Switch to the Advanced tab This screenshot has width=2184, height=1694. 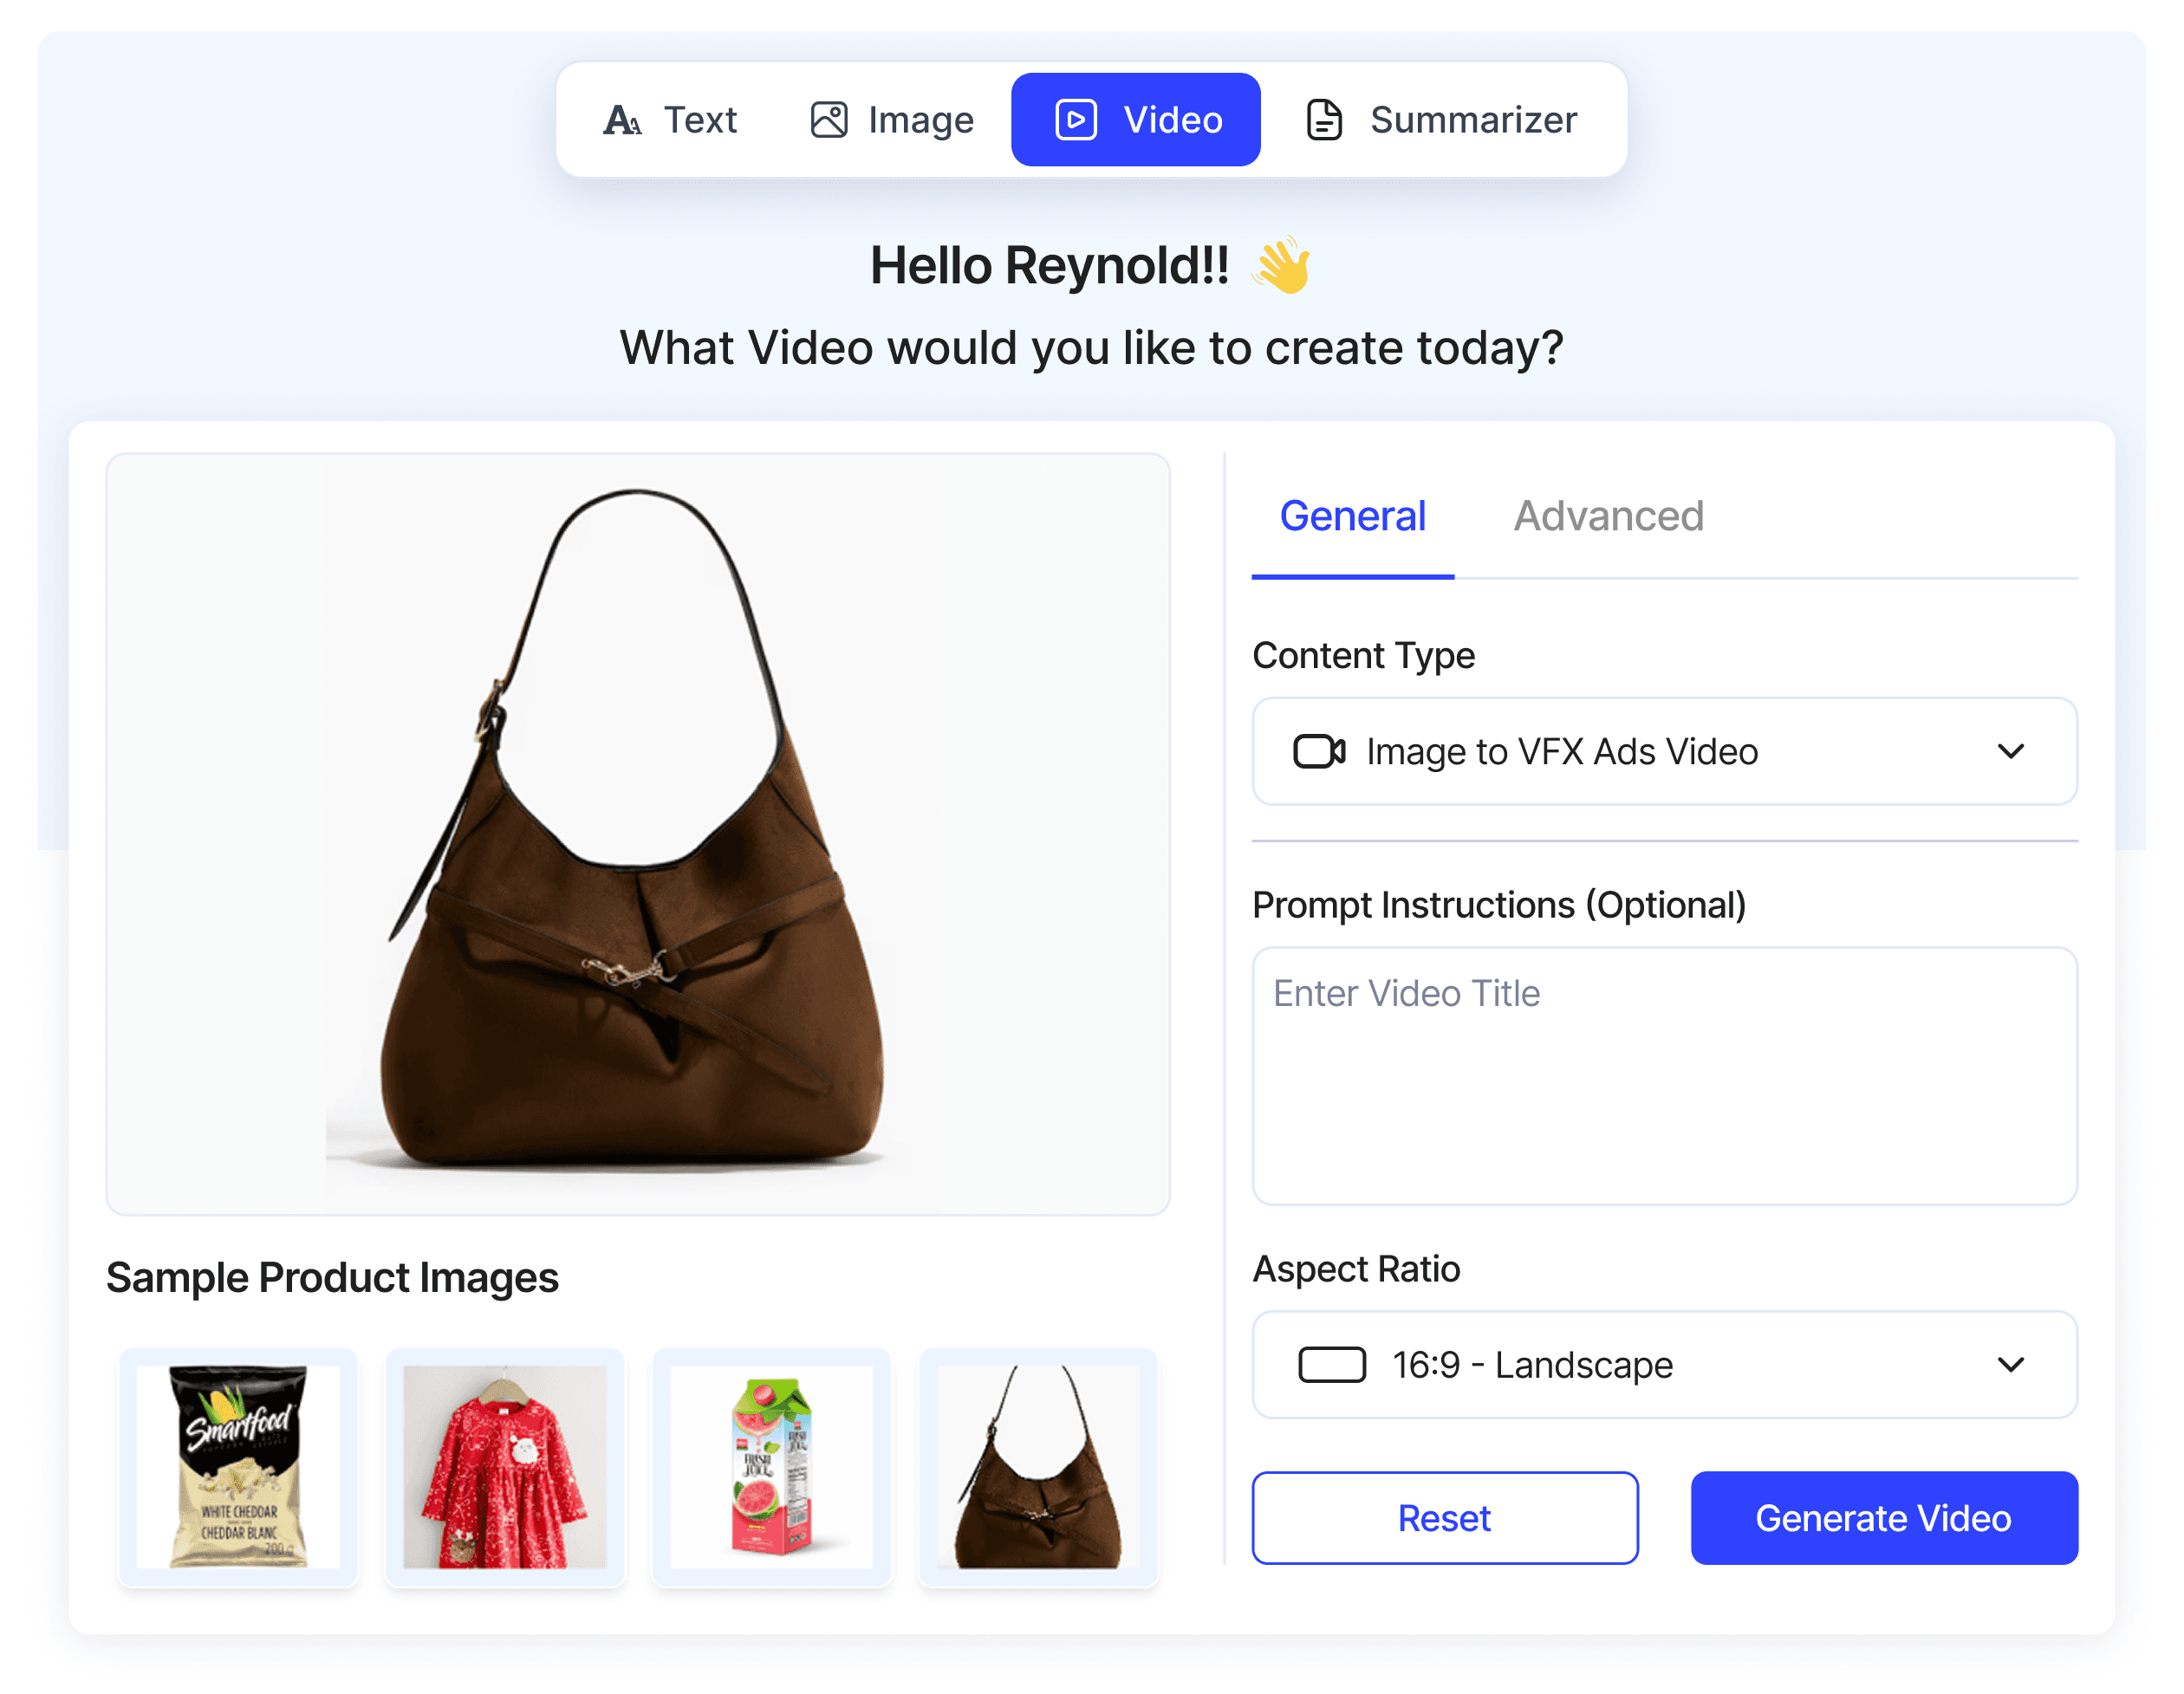pos(1608,516)
